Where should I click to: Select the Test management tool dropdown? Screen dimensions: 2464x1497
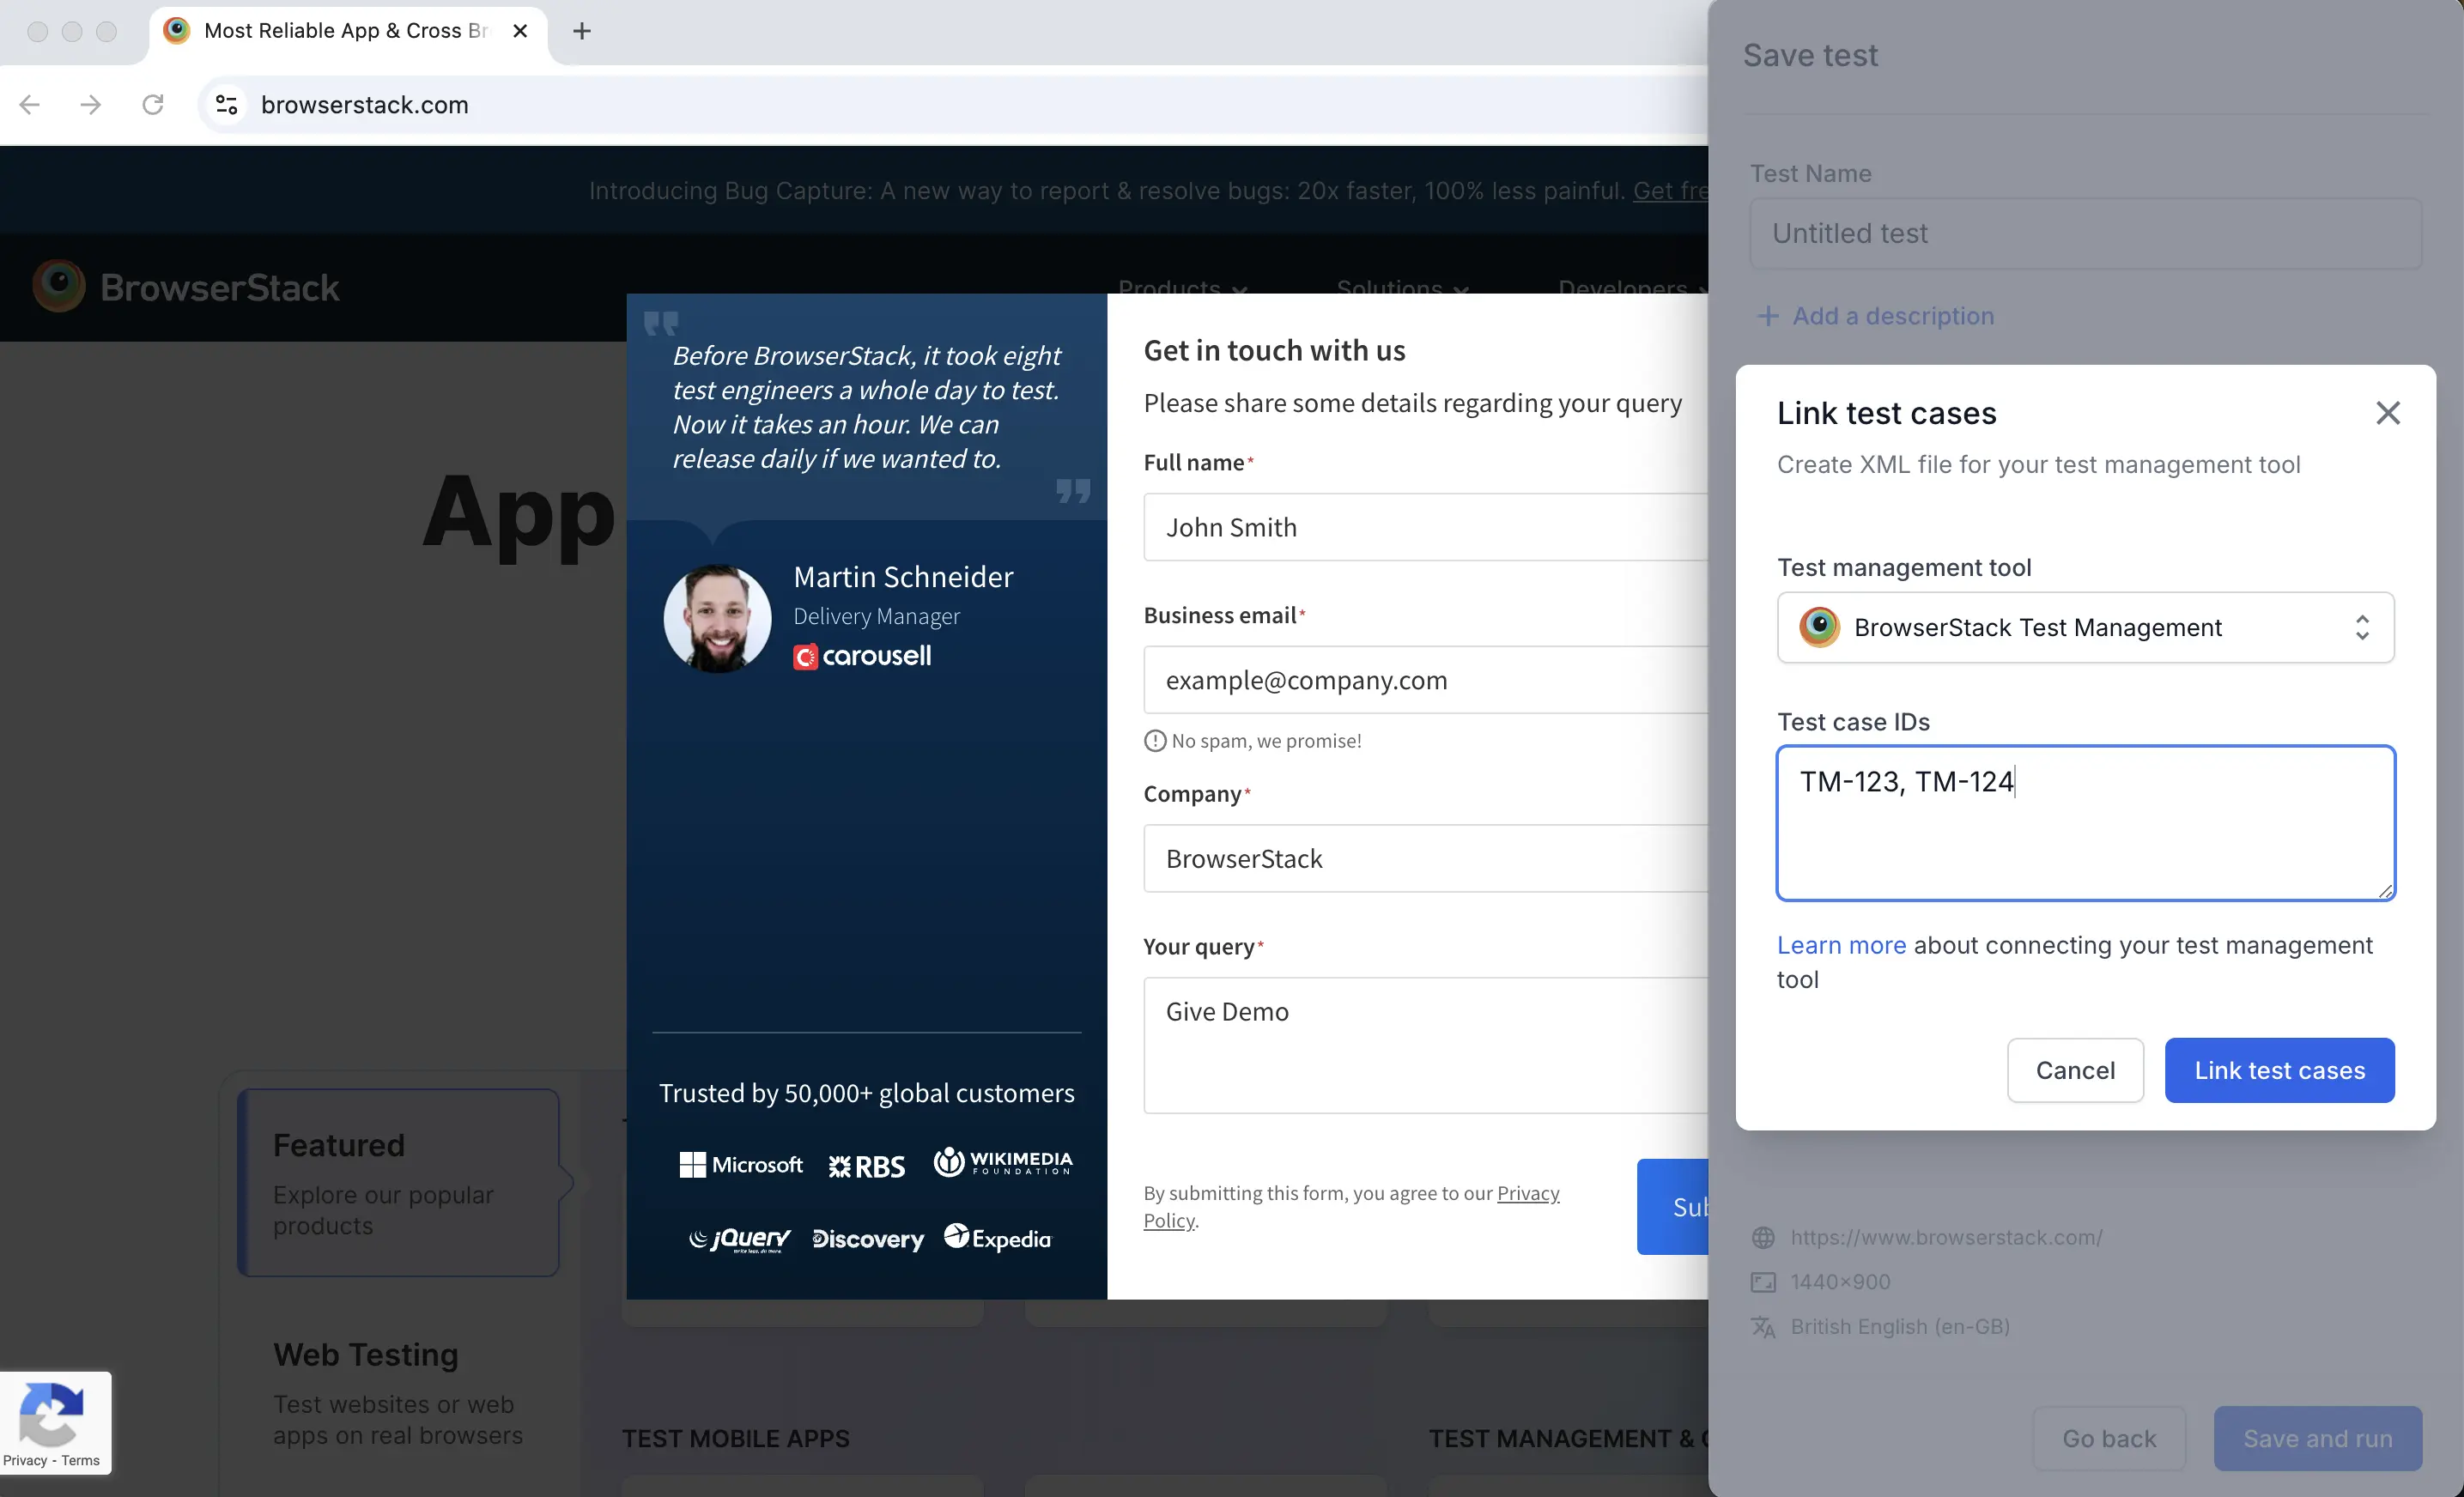click(x=2085, y=627)
